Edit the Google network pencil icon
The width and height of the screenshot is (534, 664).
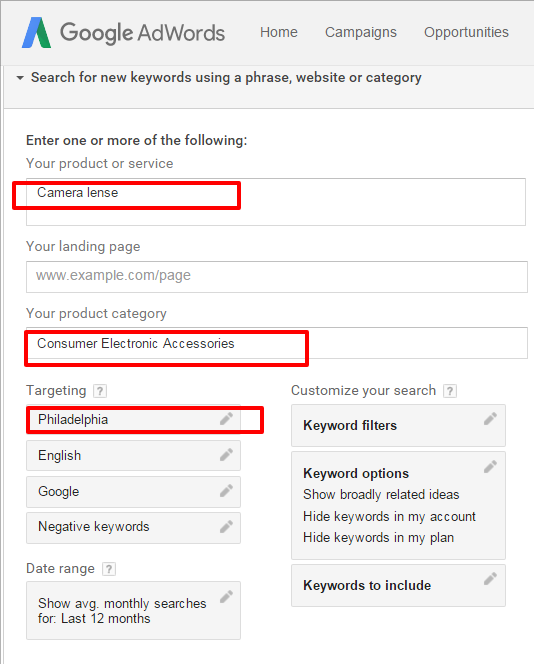[x=226, y=491]
